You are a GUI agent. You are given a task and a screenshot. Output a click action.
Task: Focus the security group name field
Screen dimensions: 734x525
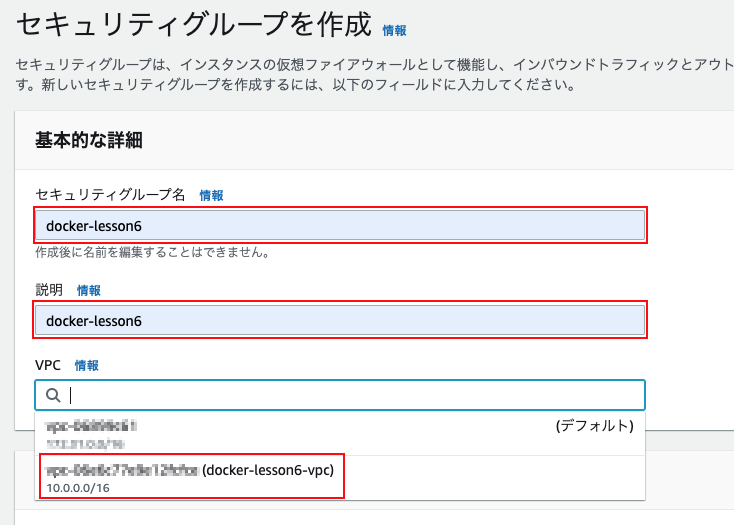340,226
